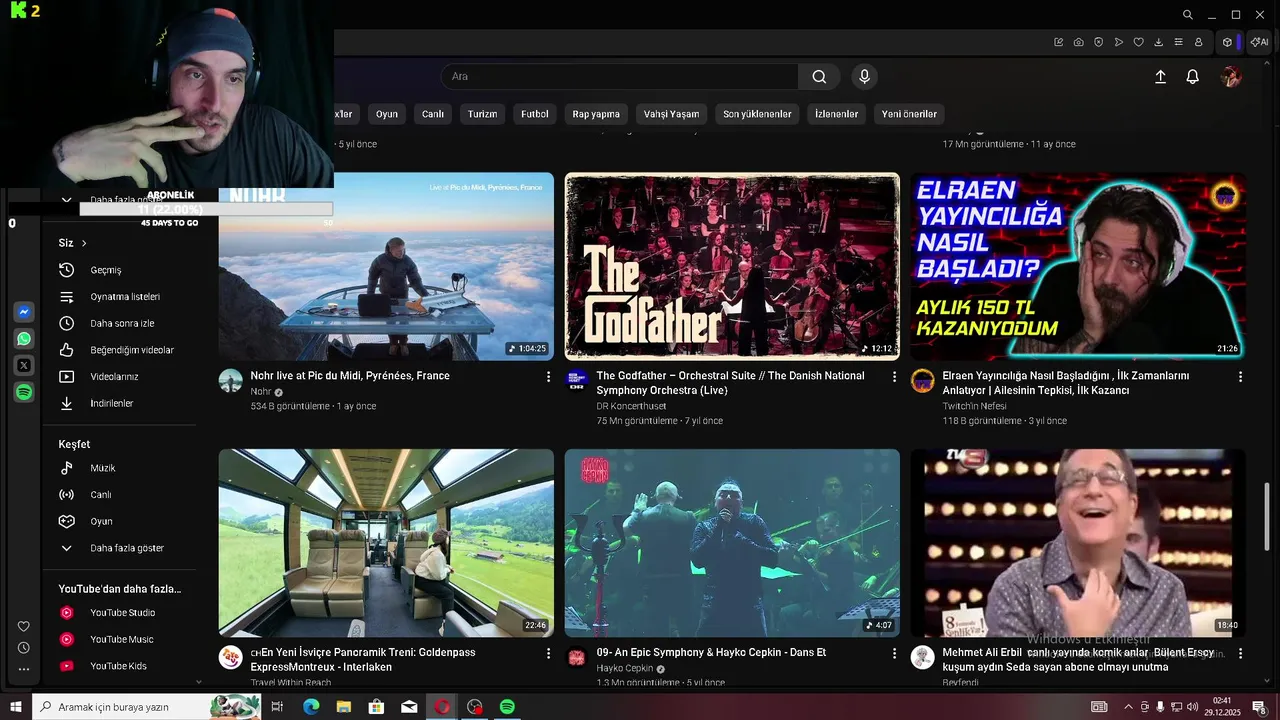This screenshot has width=1280, height=720.
Task: Open Opera easy setup sliders icon
Action: 1178,42
